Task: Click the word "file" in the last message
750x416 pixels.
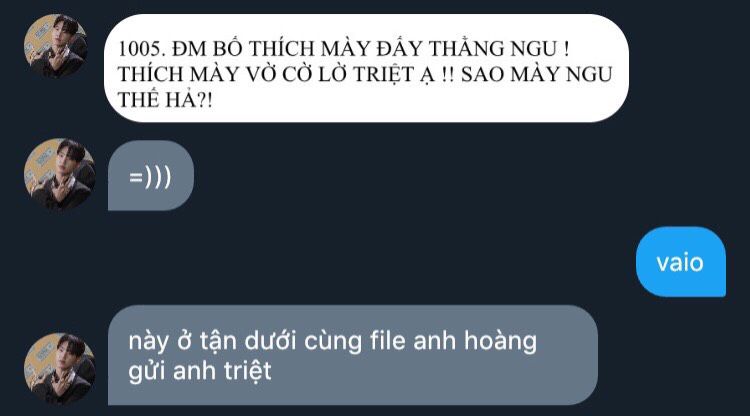Action: 387,341
